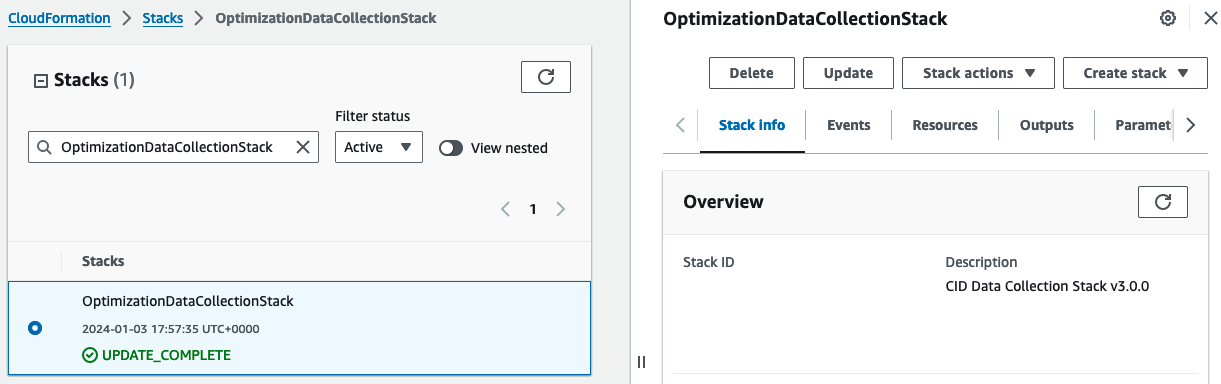
Task: Open the Outputs tab
Action: click(x=1047, y=125)
